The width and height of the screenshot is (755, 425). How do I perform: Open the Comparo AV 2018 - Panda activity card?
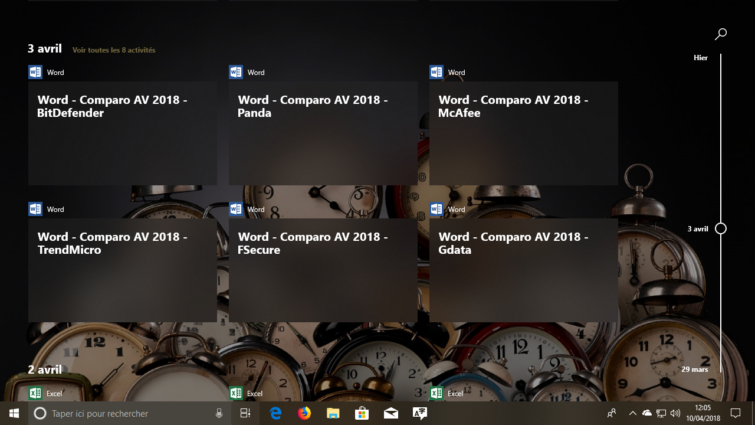(323, 133)
